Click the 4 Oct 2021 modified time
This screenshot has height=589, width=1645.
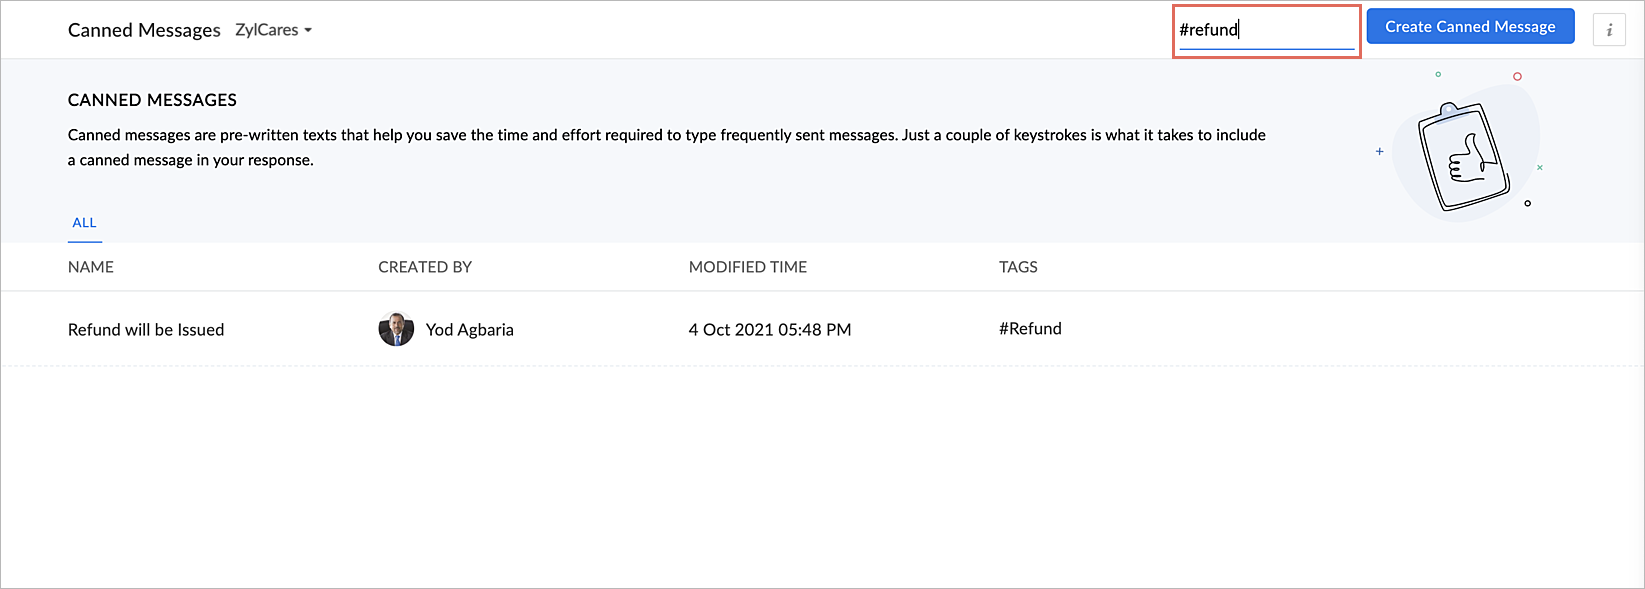point(770,329)
